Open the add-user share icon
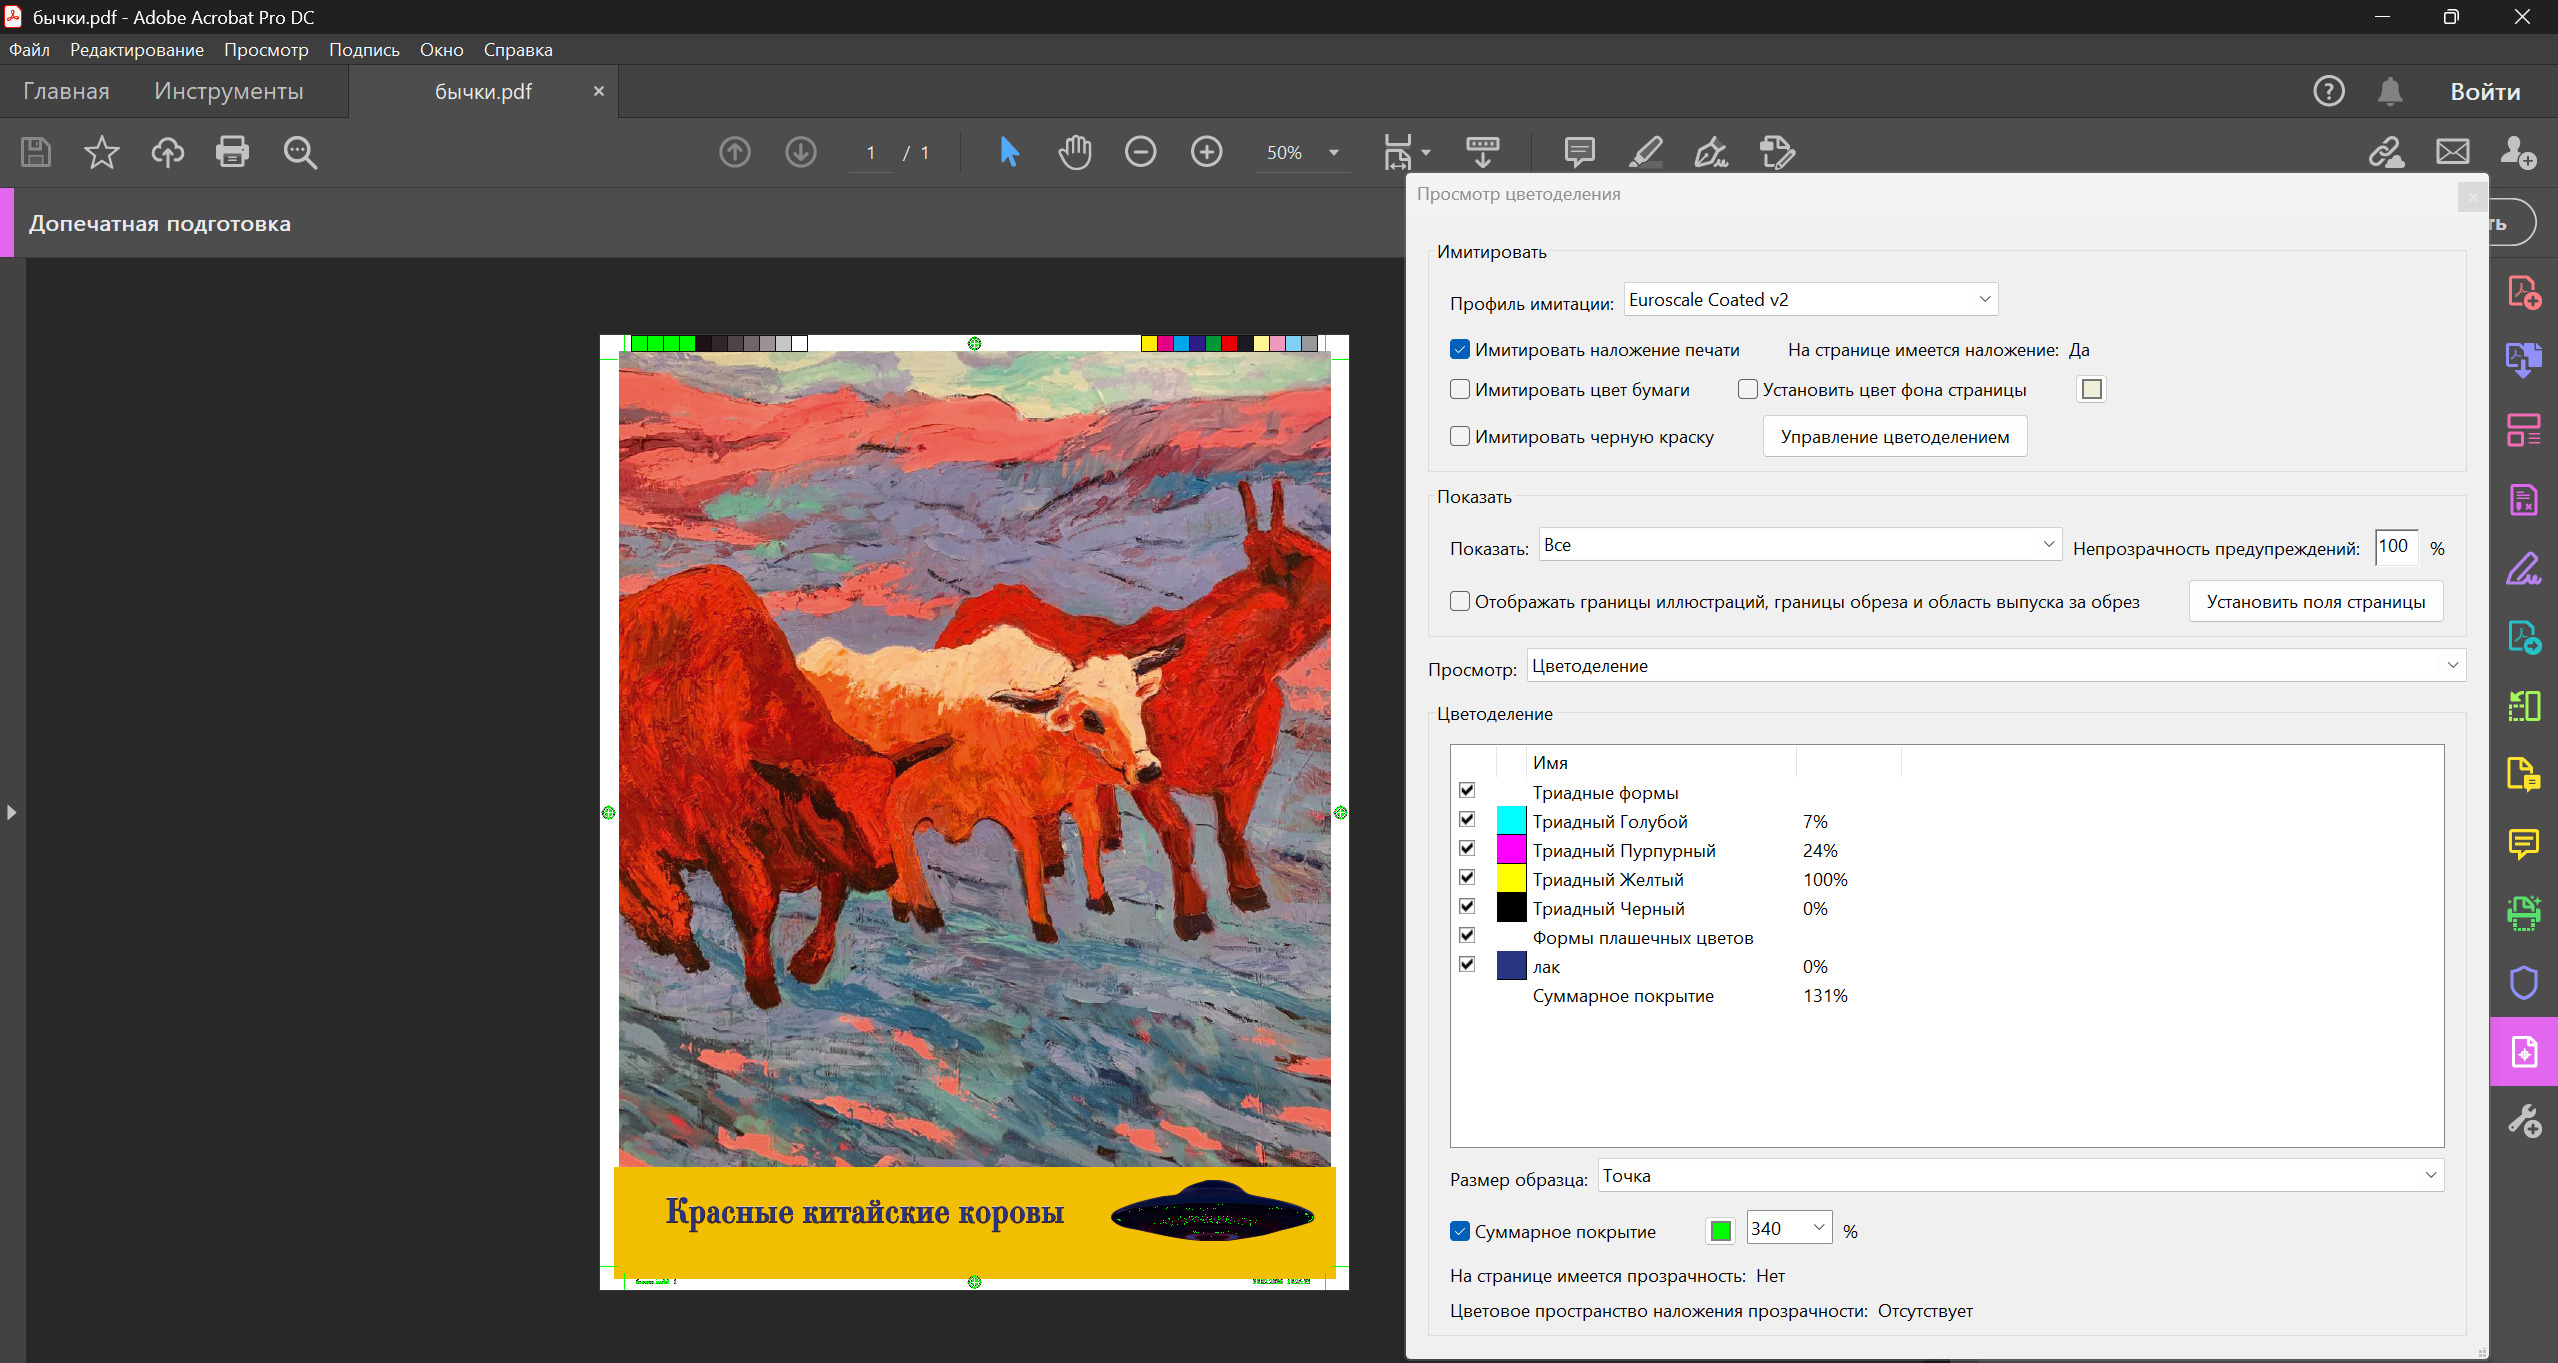The image size is (2558, 1363). pos(2518,152)
